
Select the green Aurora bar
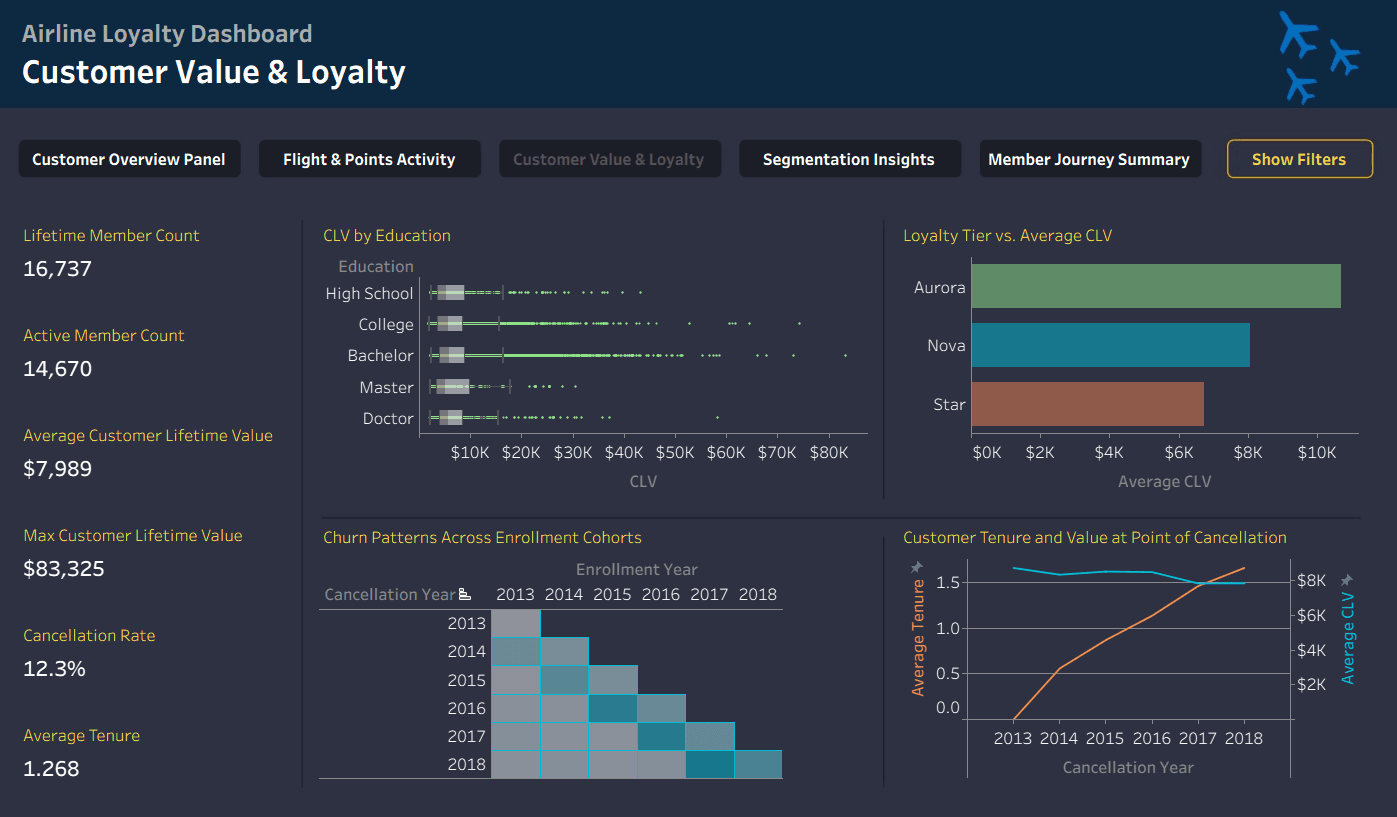pyautogui.click(x=1155, y=286)
